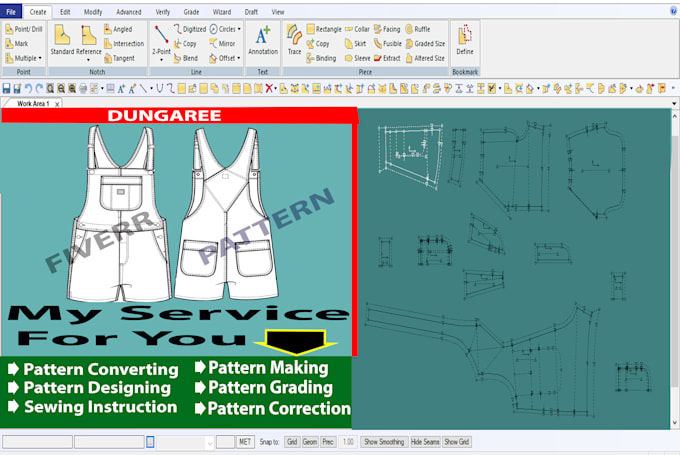Image resolution: width=680 pixels, height=455 pixels.
Task: Toggle Prec snap option
Action: (x=328, y=442)
